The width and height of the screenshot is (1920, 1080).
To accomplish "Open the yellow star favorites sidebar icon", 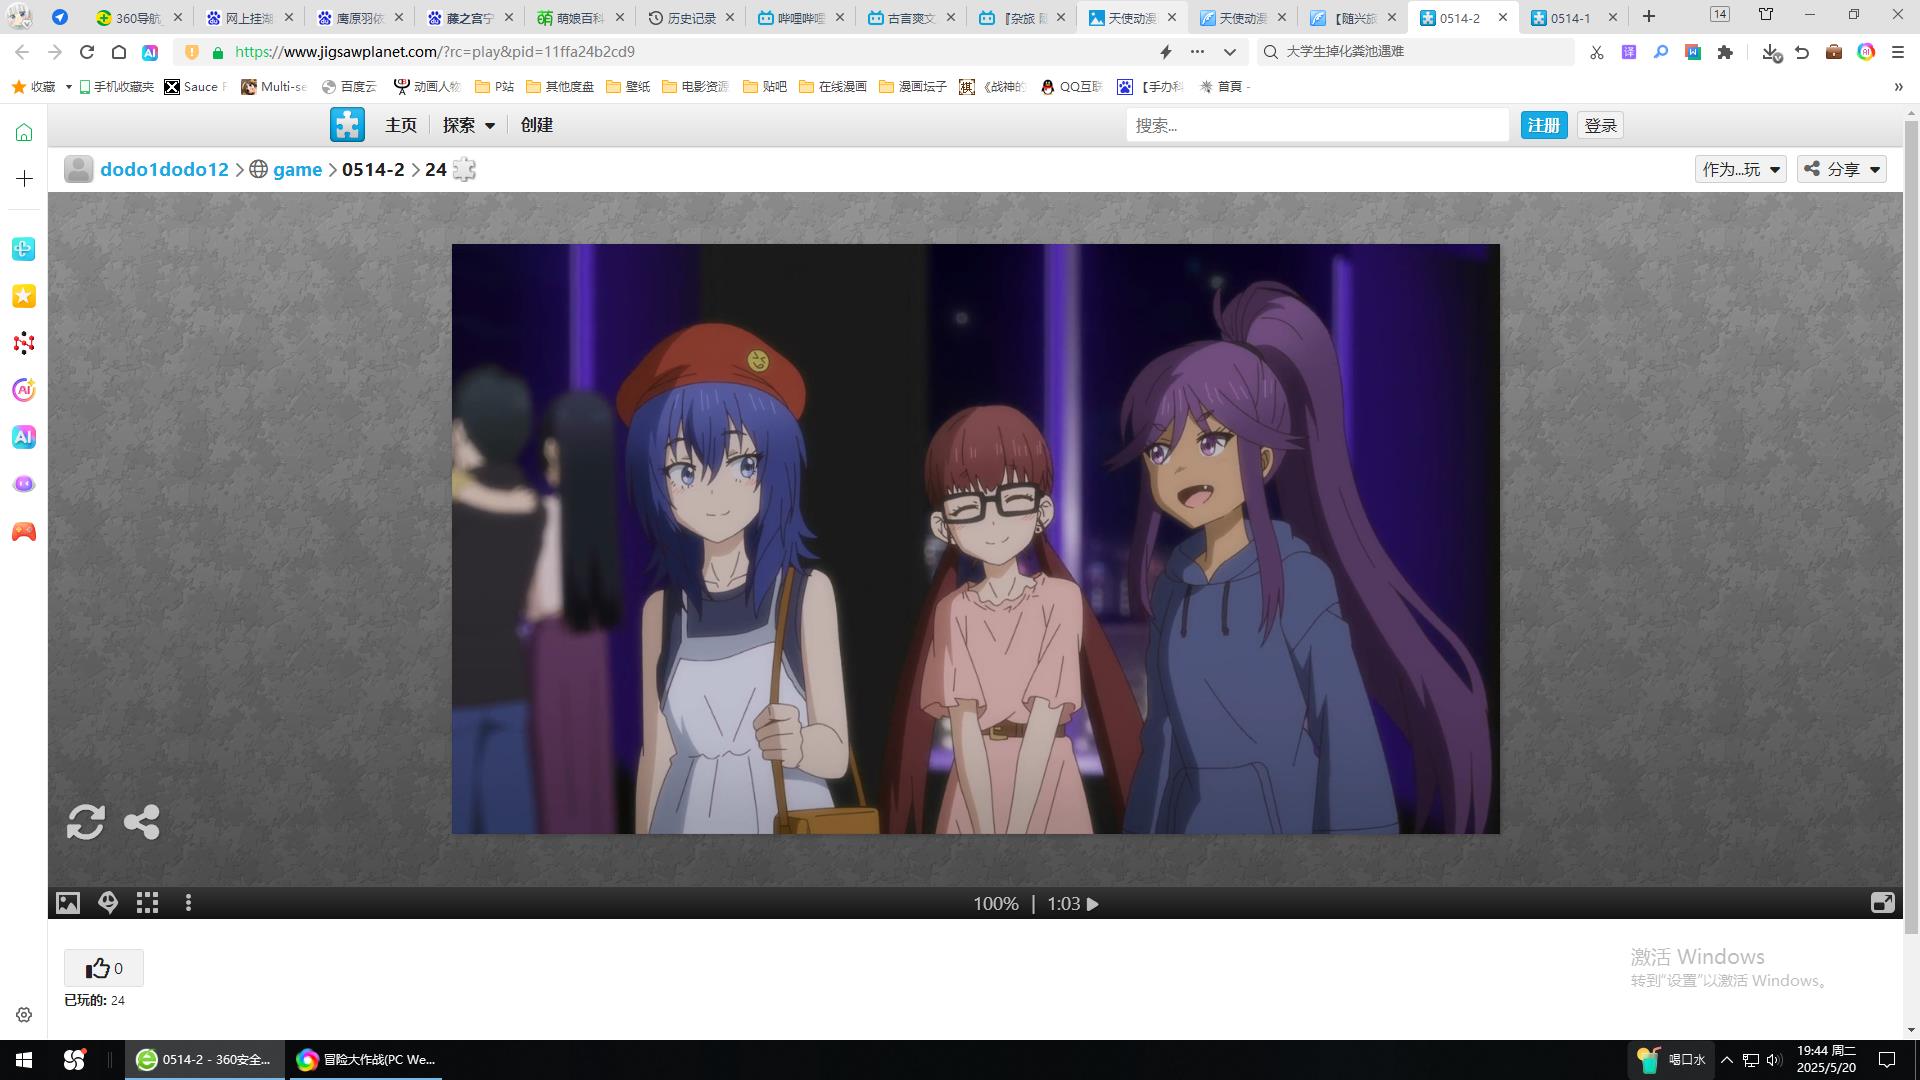I will 24,296.
